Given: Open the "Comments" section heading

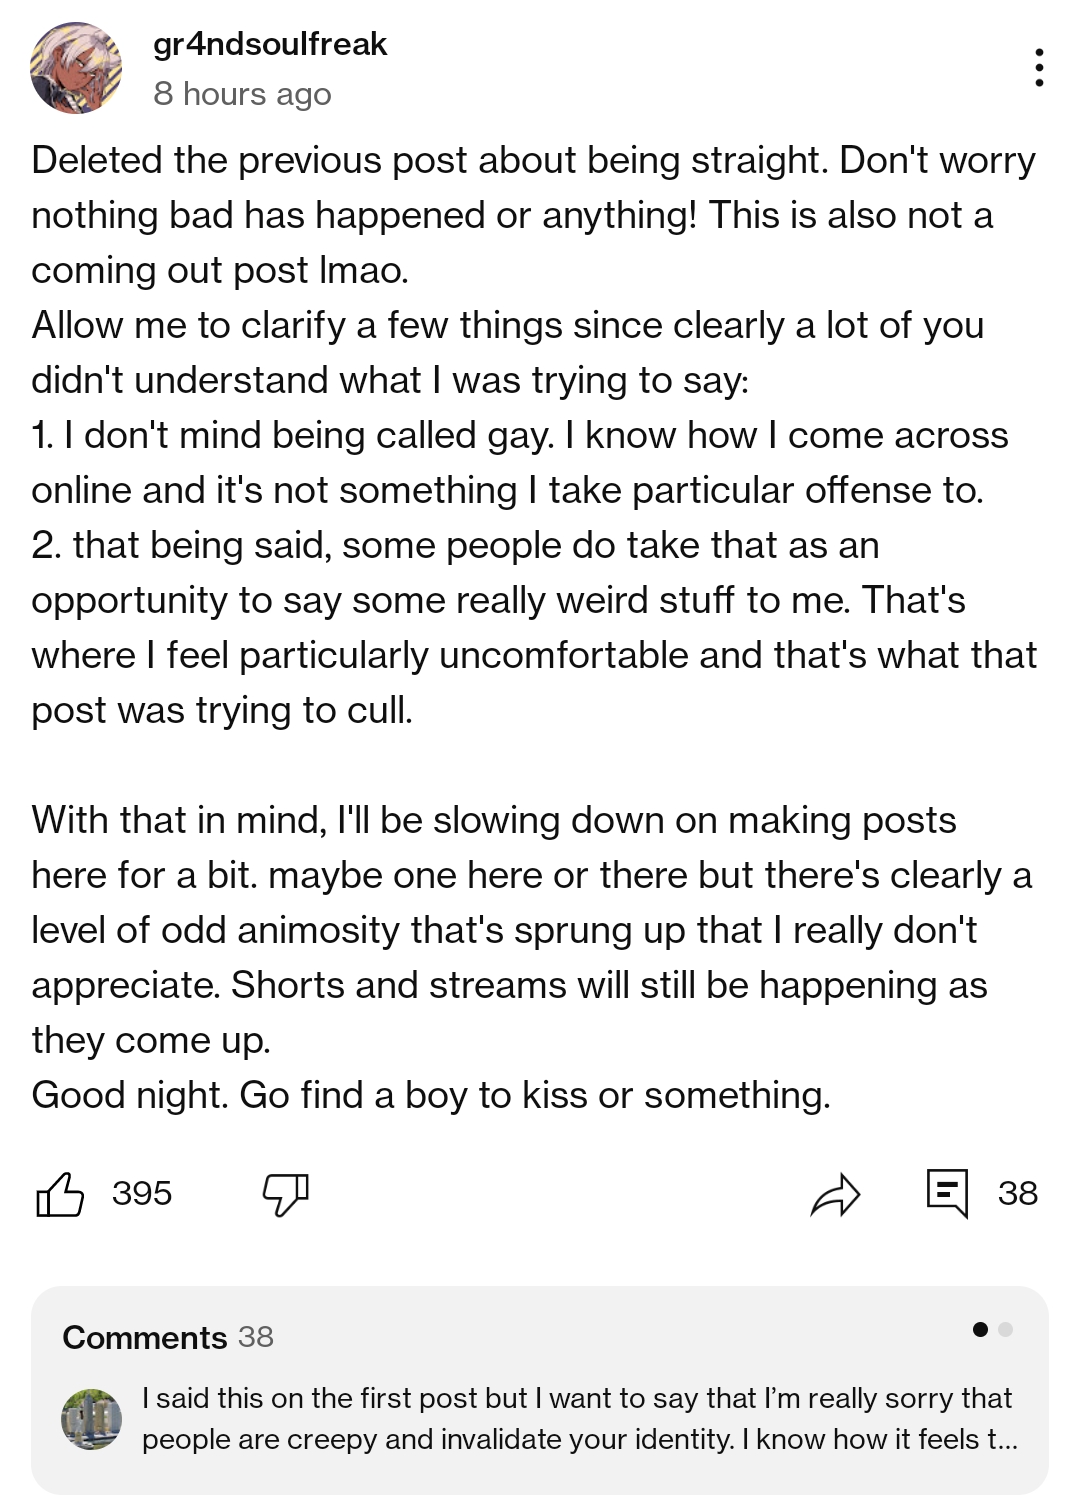Looking at the screenshot, I should [145, 1337].
